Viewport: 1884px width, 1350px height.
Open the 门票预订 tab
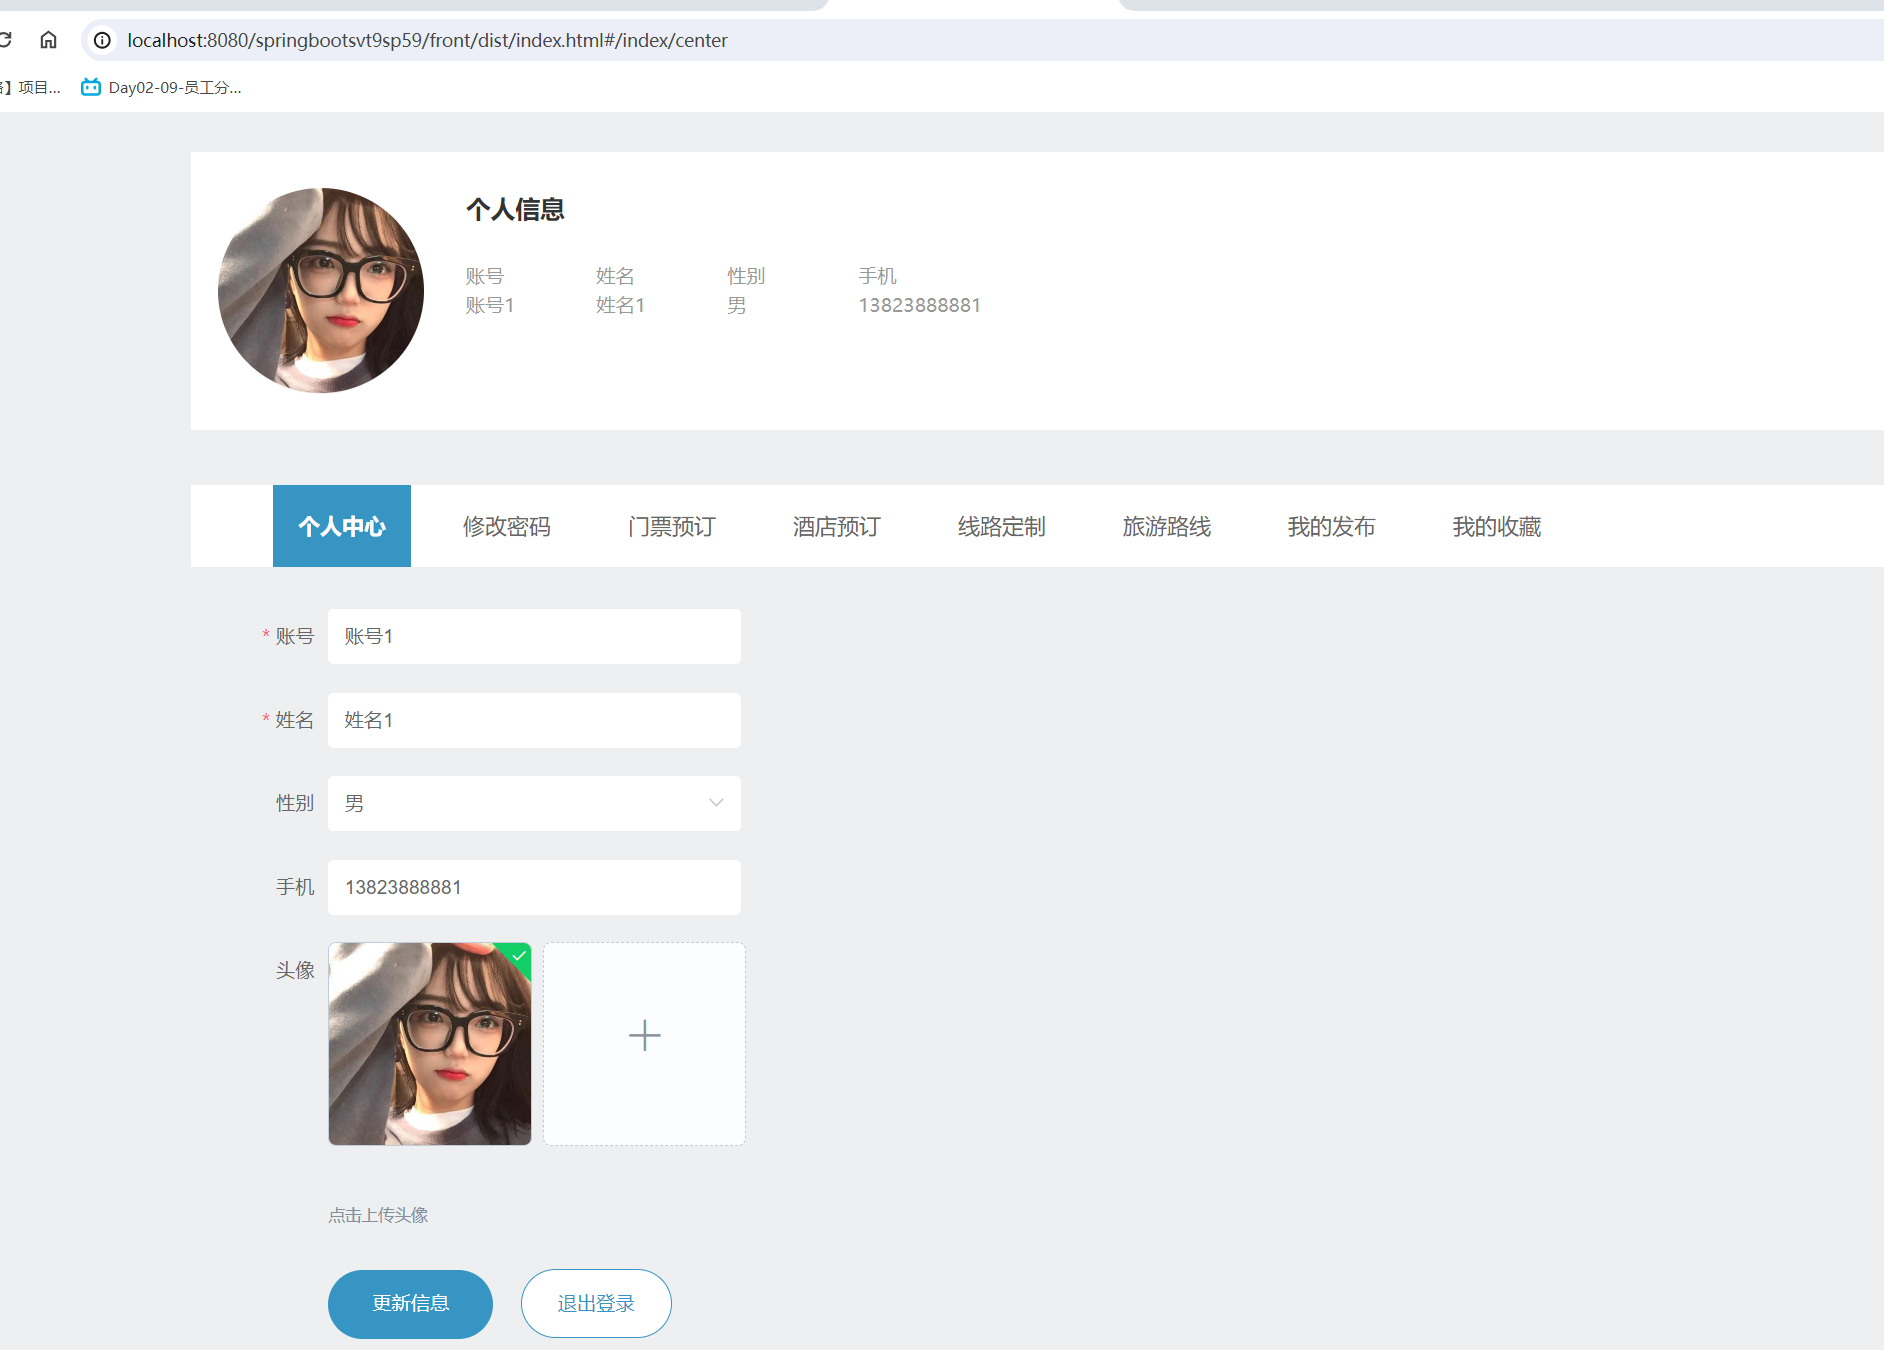click(x=672, y=526)
